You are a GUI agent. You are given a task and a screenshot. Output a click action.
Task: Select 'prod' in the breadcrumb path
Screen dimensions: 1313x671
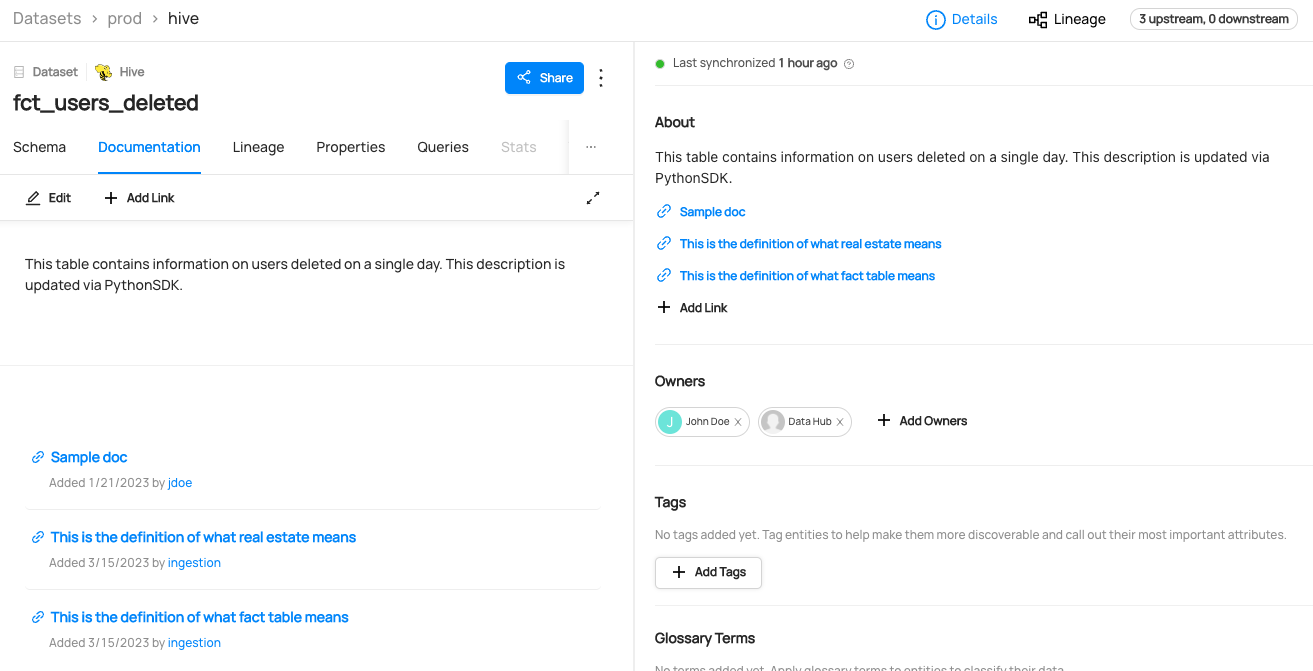[x=125, y=18]
